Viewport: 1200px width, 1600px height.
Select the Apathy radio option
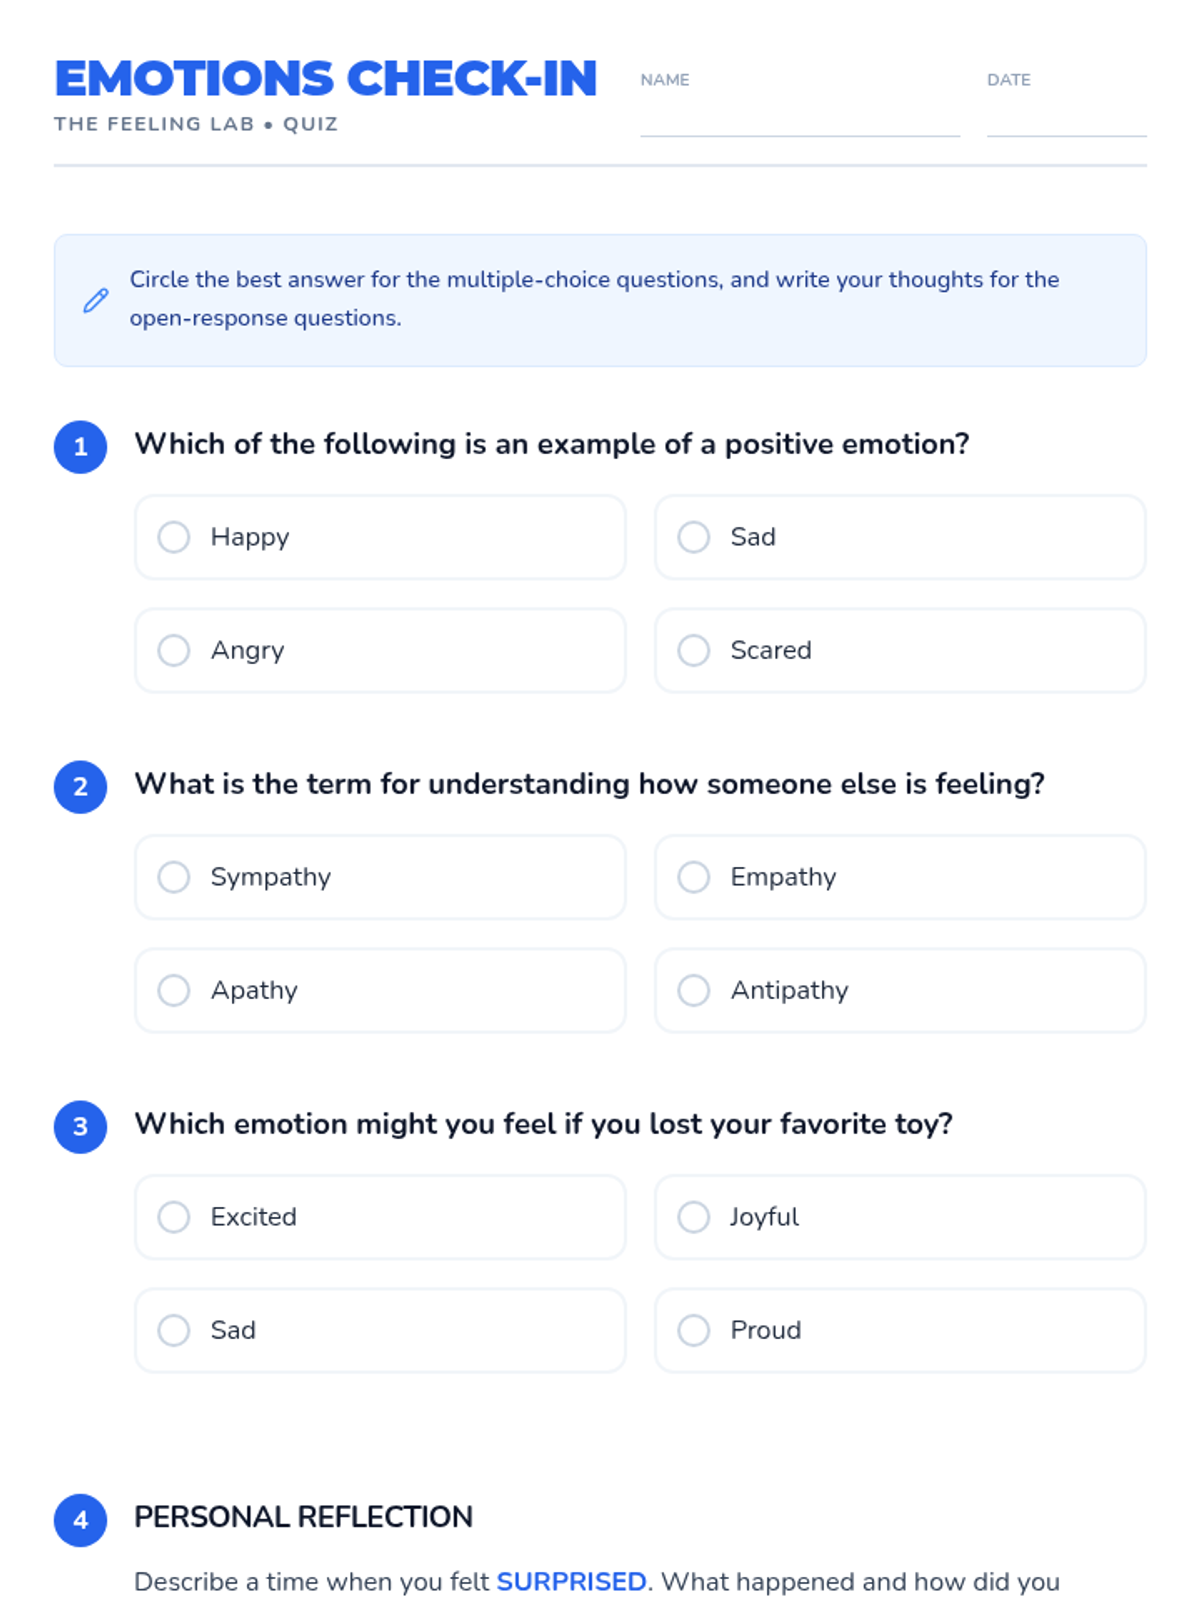coord(174,990)
